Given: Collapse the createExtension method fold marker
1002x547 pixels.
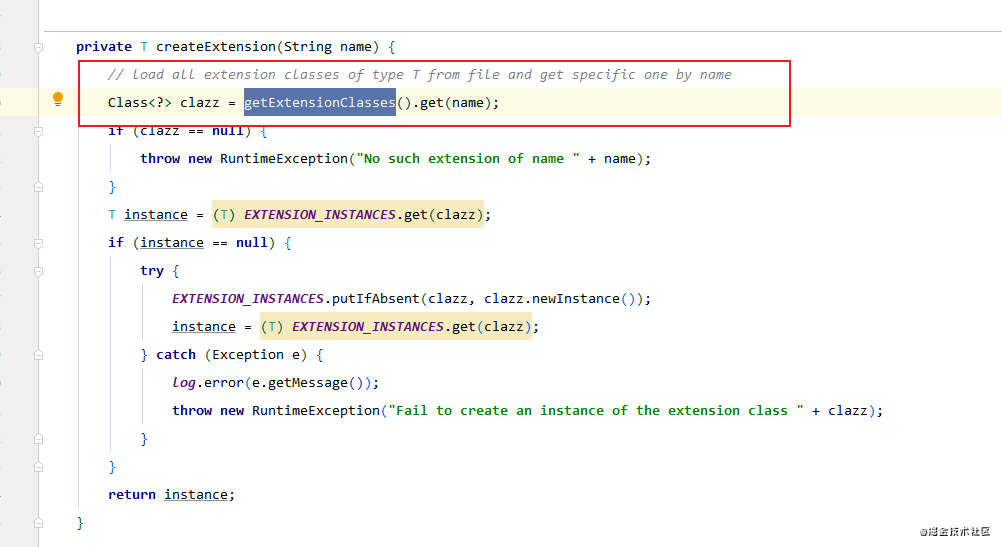Looking at the screenshot, I should [38, 47].
